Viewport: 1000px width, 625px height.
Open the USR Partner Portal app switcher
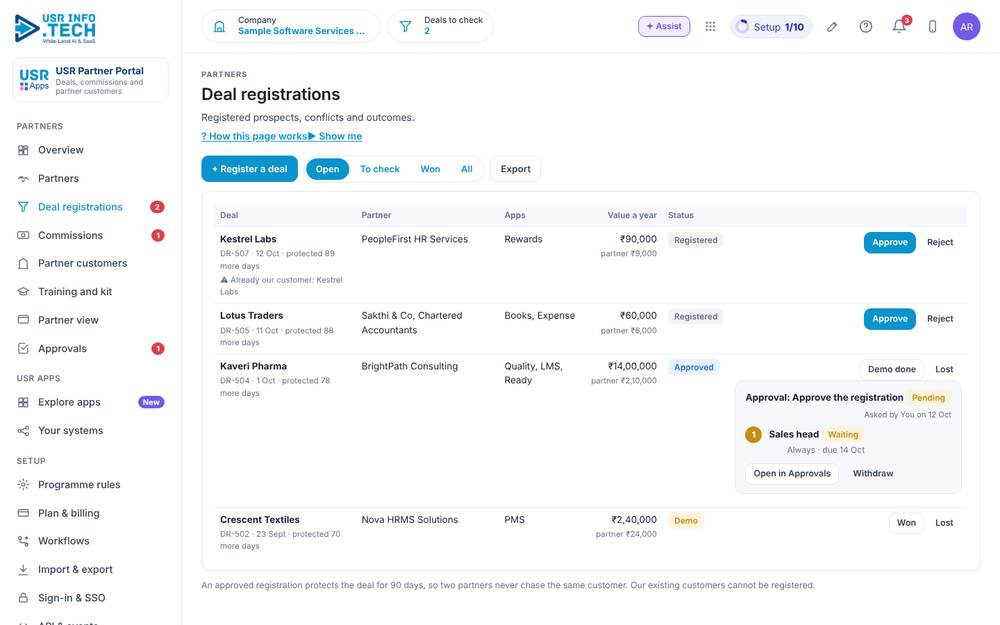click(91, 80)
